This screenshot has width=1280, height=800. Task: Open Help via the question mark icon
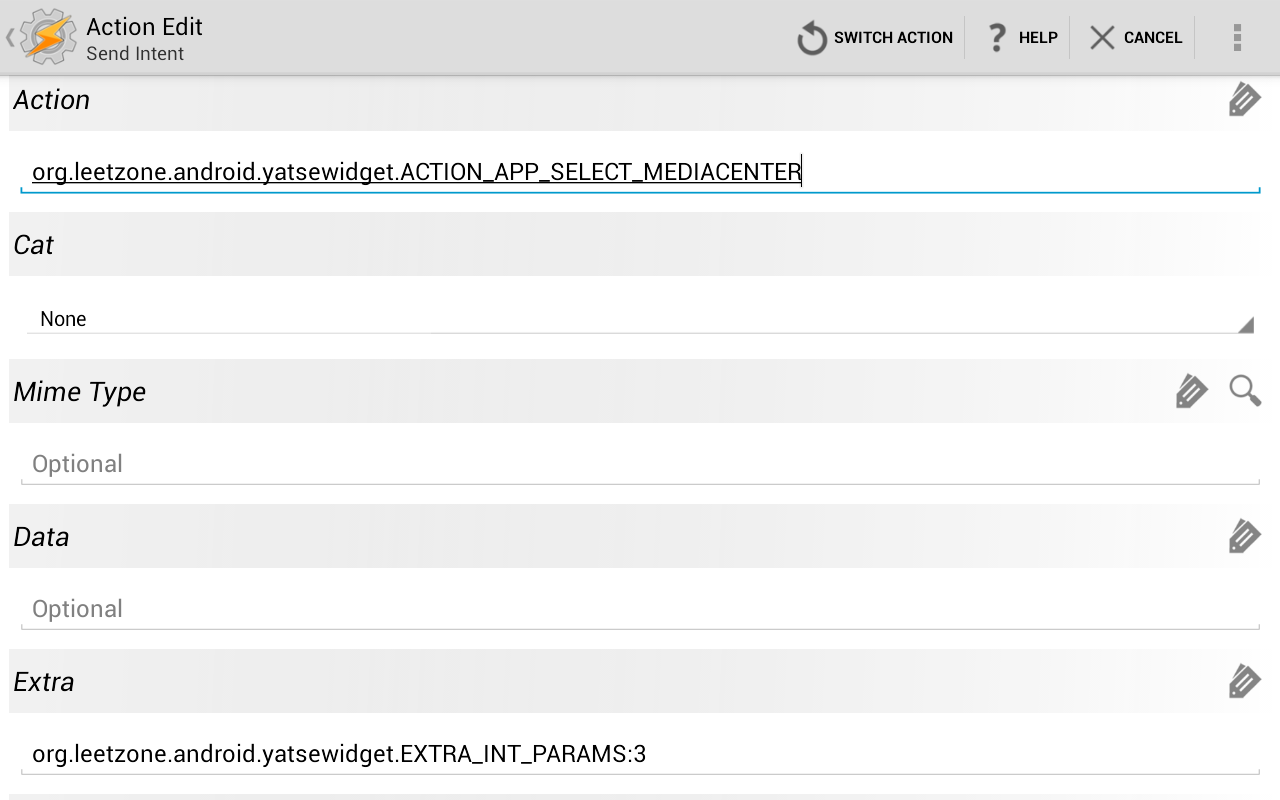[x=997, y=38]
